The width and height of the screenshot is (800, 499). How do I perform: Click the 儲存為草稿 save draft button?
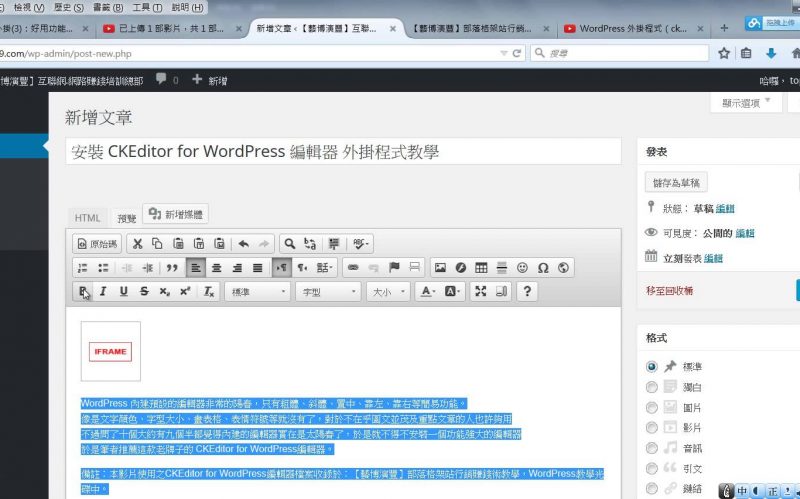678,182
